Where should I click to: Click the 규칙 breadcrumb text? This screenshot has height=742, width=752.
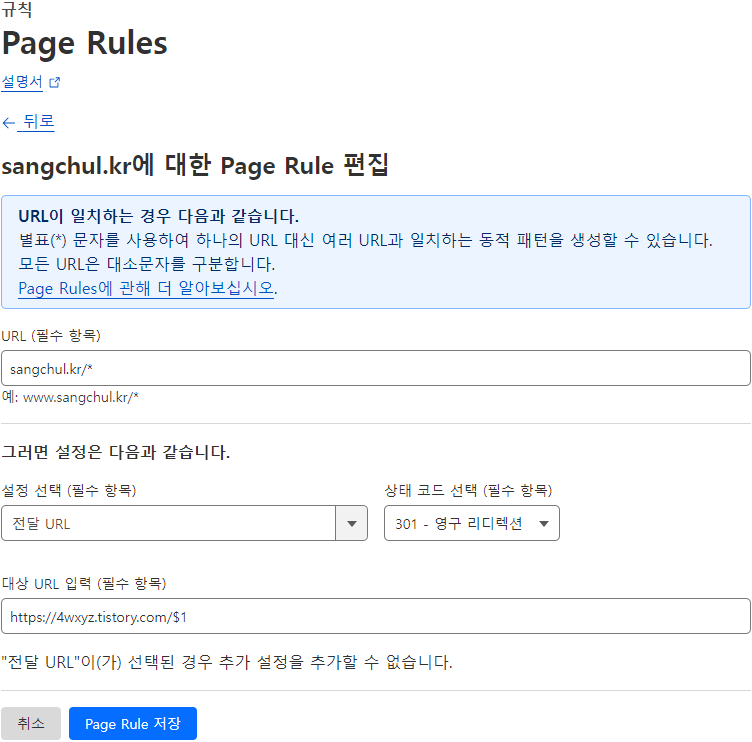click(x=17, y=9)
